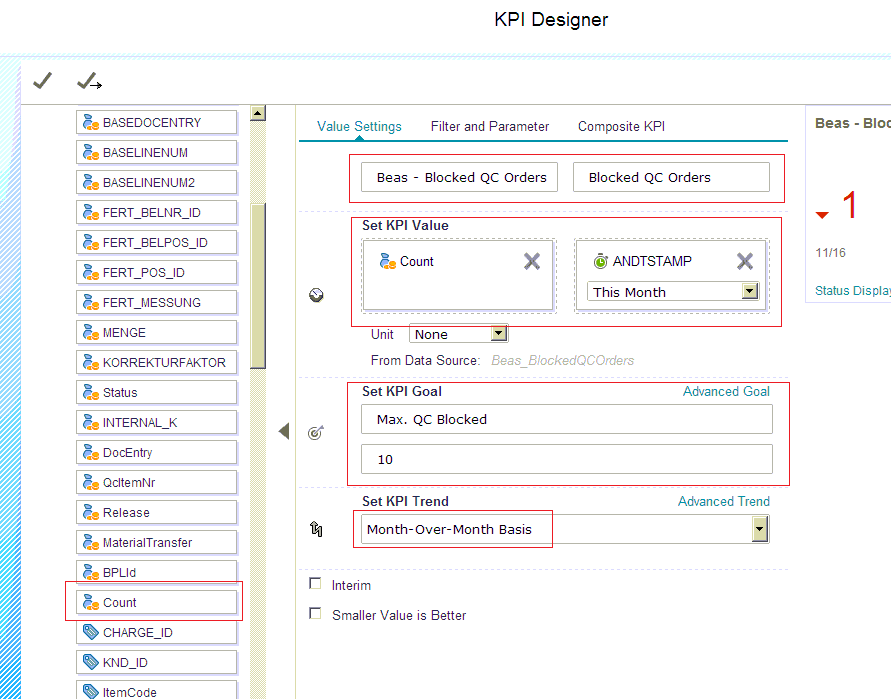
Task: Open Advanced Trend settings
Action: (724, 501)
